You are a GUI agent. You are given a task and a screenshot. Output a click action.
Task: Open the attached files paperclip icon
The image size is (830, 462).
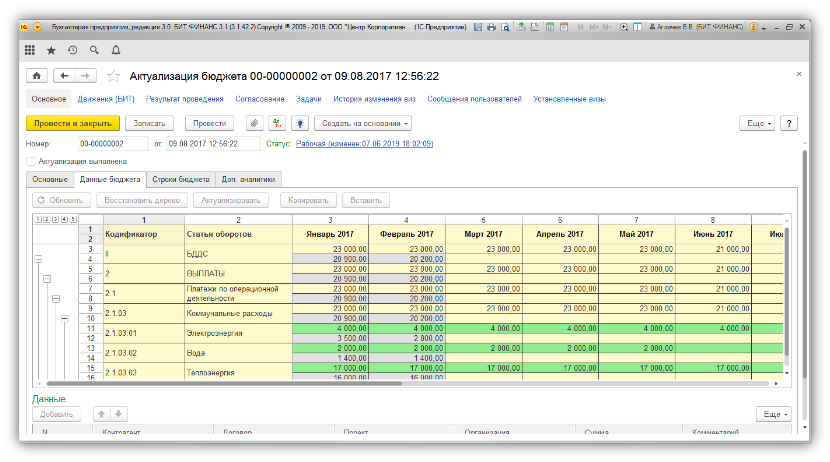click(x=254, y=123)
